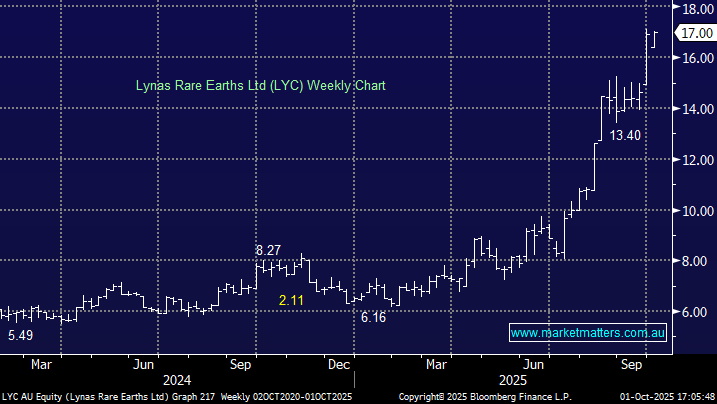Select the Sep marker in 2025
This screenshot has width=717, height=404.
coord(631,365)
